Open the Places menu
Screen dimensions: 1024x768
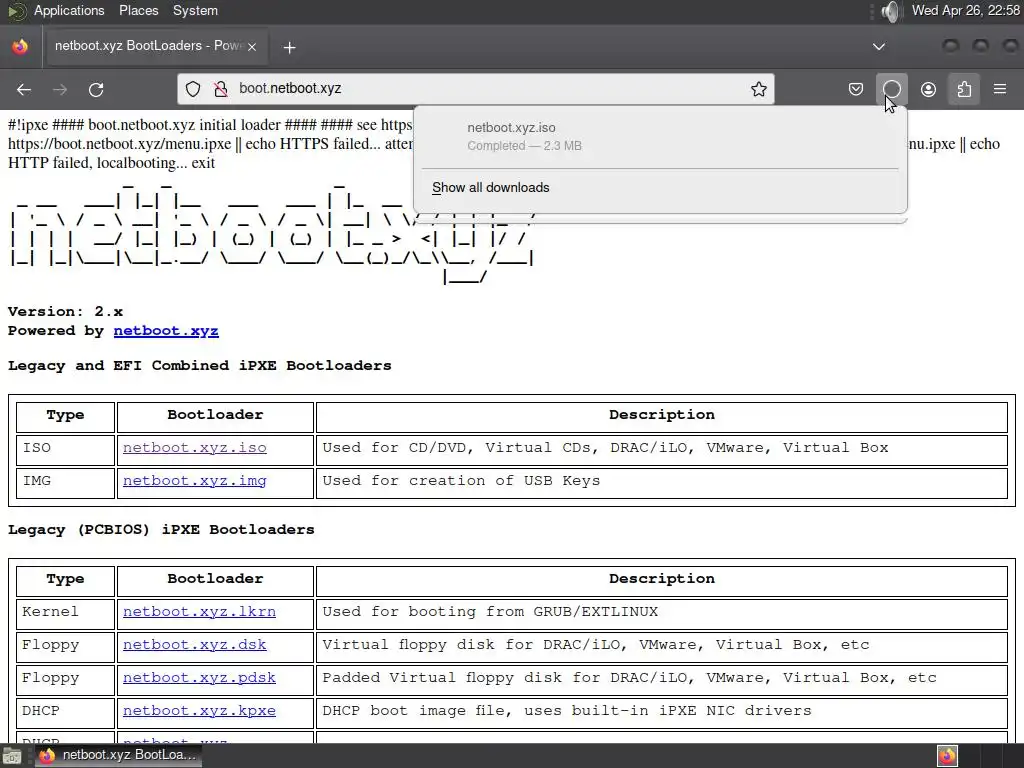point(138,10)
